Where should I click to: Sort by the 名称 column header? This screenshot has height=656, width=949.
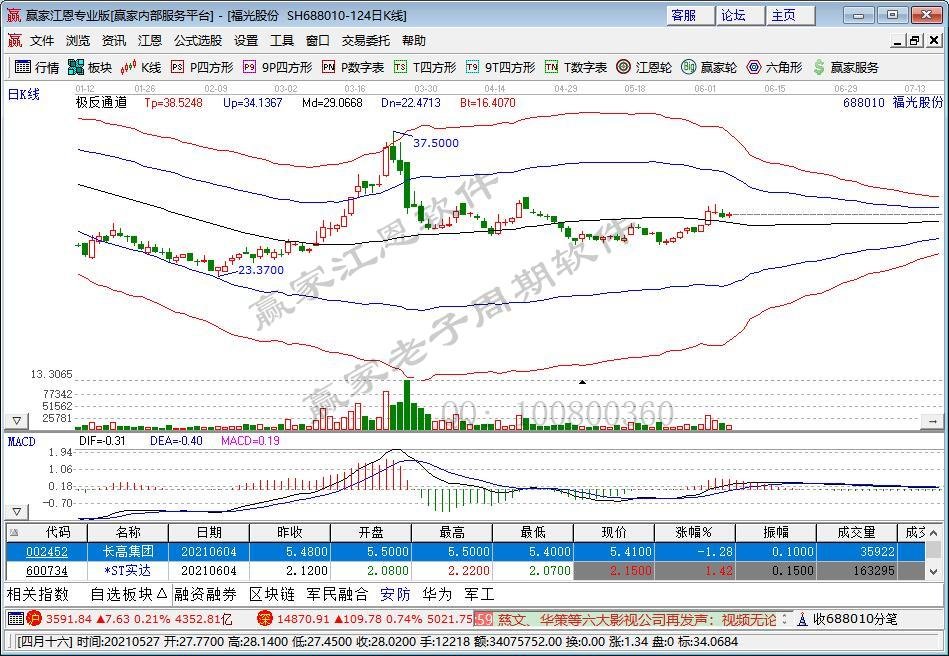(128, 533)
